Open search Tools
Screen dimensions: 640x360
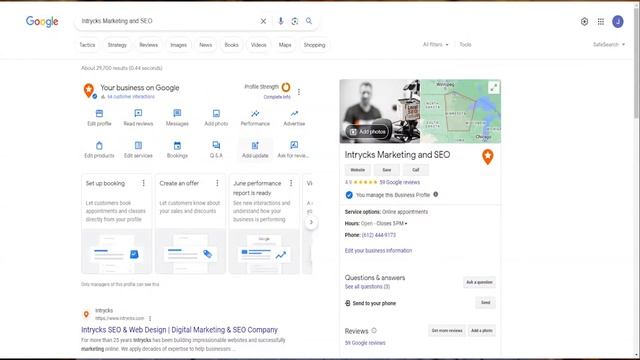pos(465,44)
